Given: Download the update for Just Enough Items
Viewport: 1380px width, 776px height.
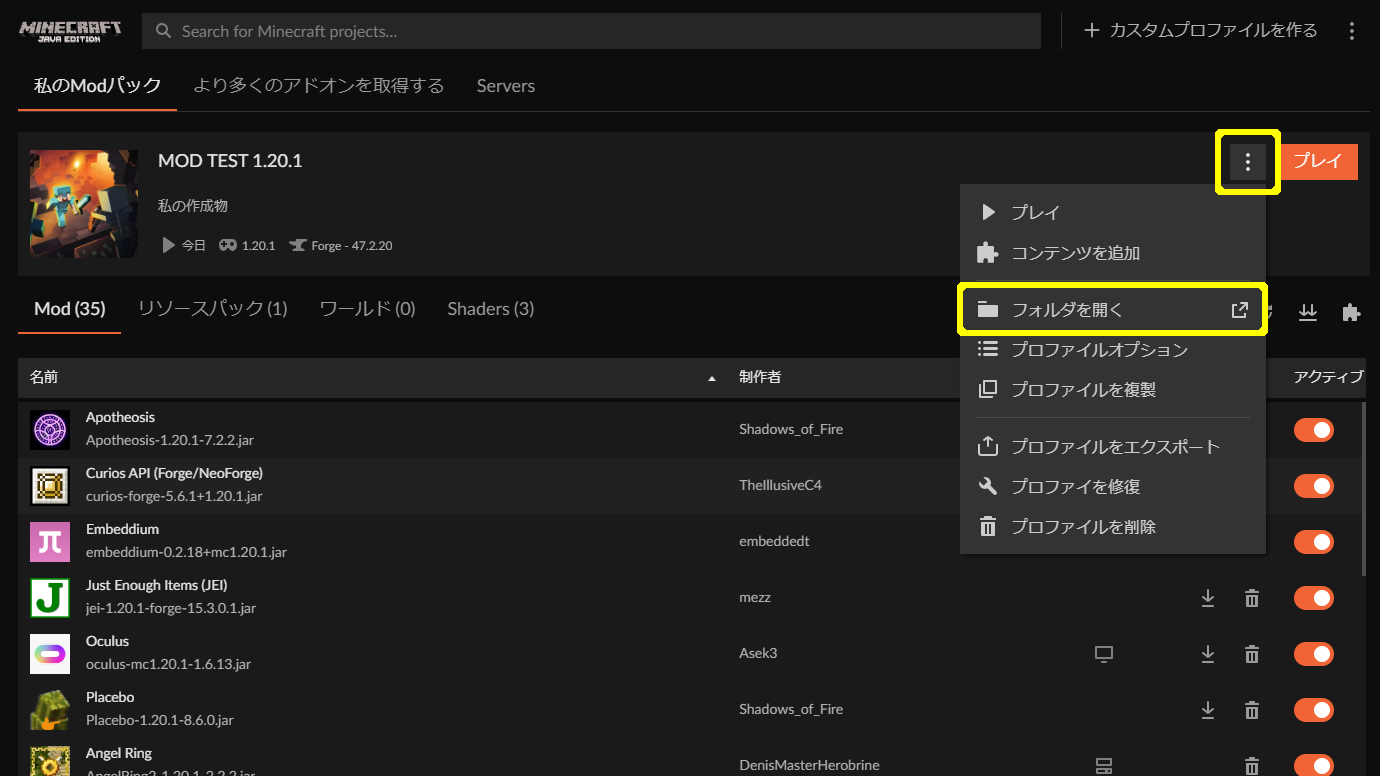Looking at the screenshot, I should click(x=1208, y=598).
